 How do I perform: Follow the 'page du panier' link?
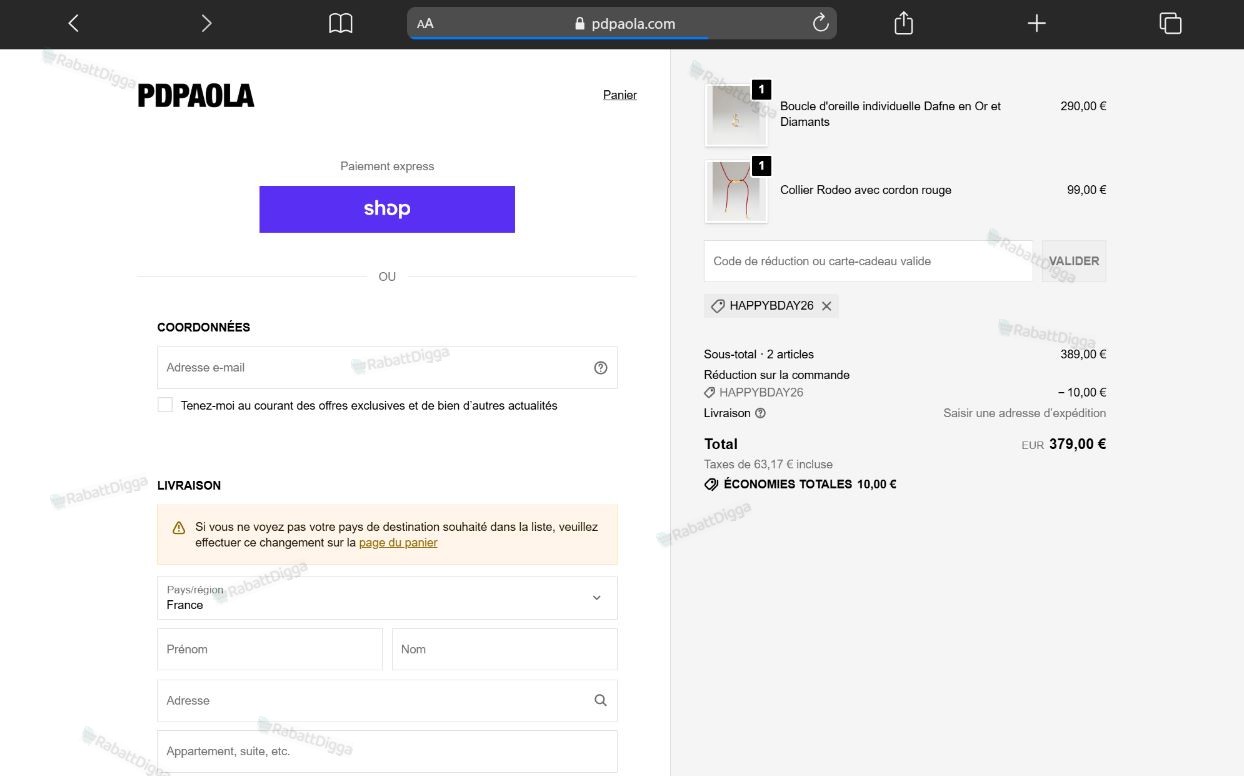pyautogui.click(x=398, y=543)
